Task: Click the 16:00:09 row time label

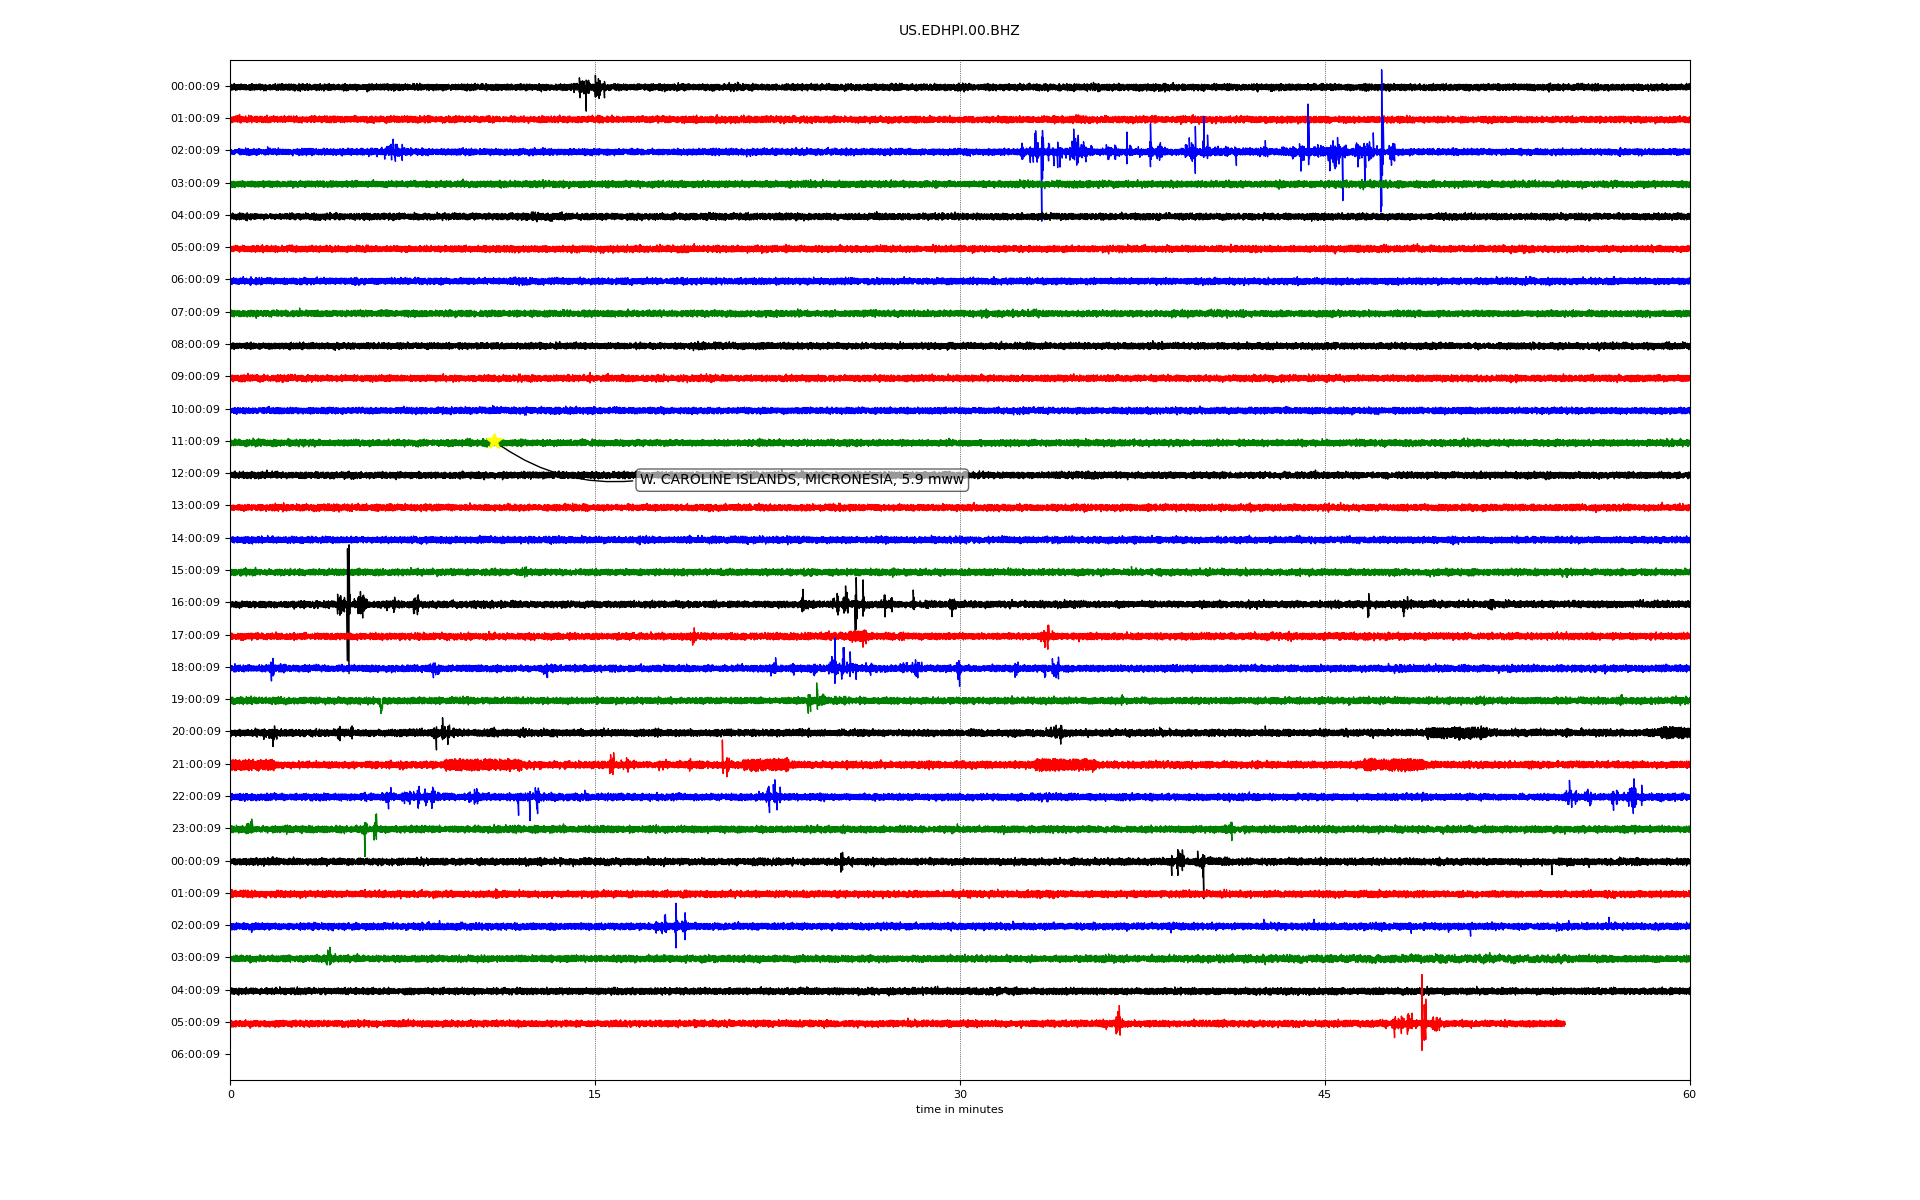Action: point(195,603)
